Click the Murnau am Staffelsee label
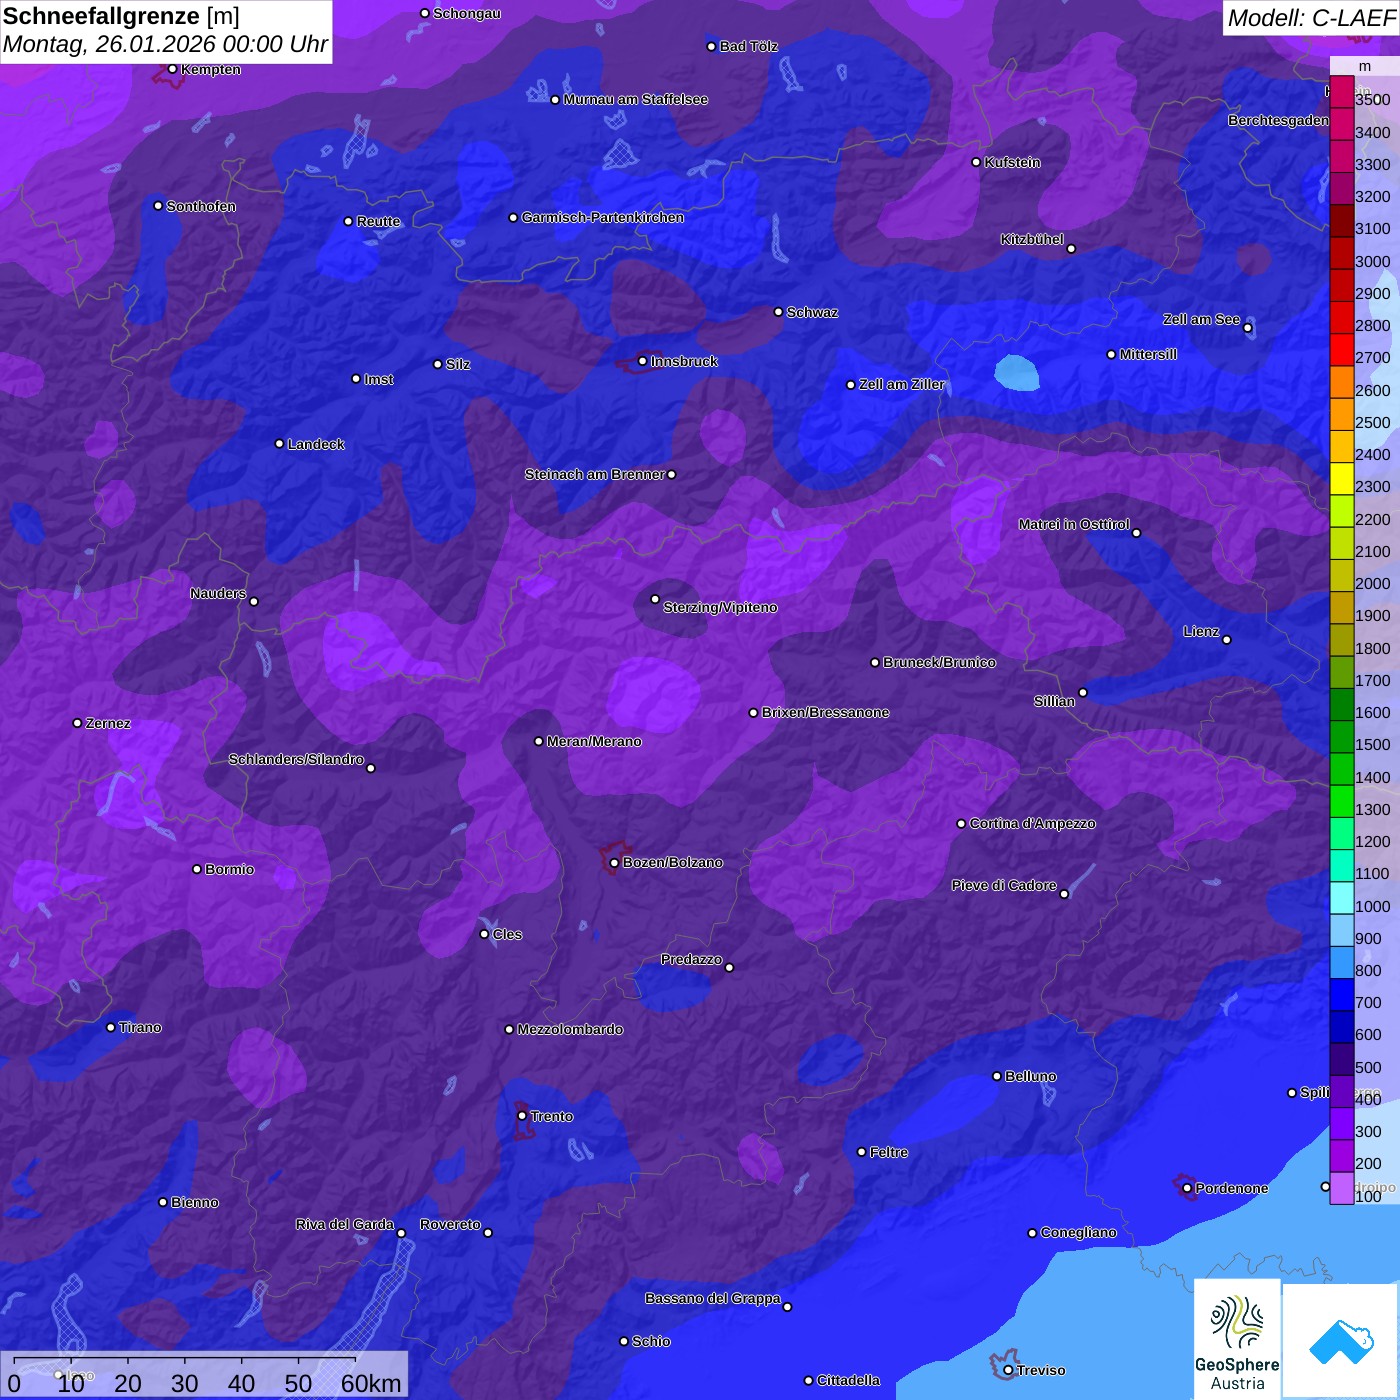This screenshot has height=1400, width=1400. coord(635,99)
